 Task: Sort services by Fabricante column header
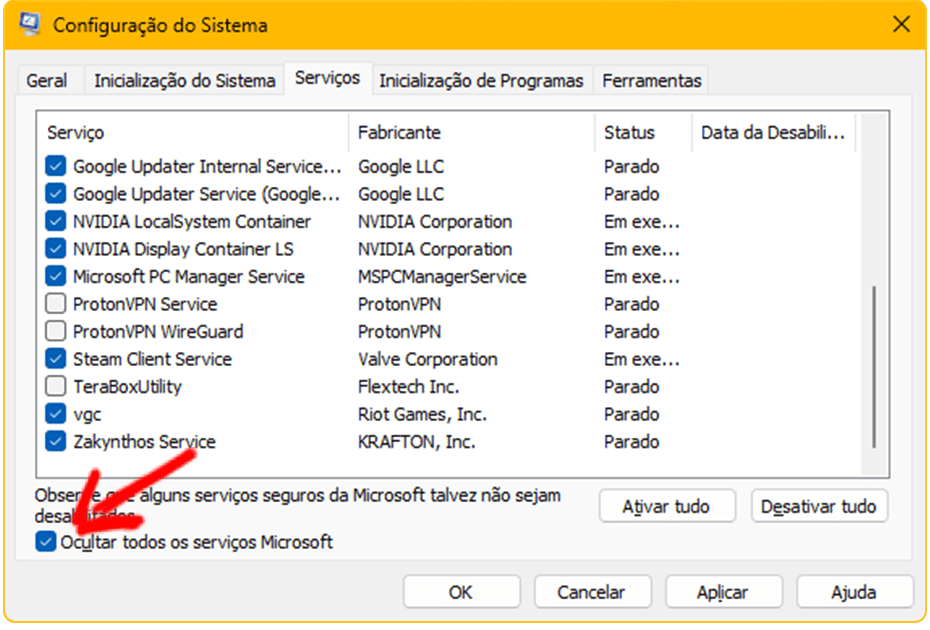click(399, 132)
